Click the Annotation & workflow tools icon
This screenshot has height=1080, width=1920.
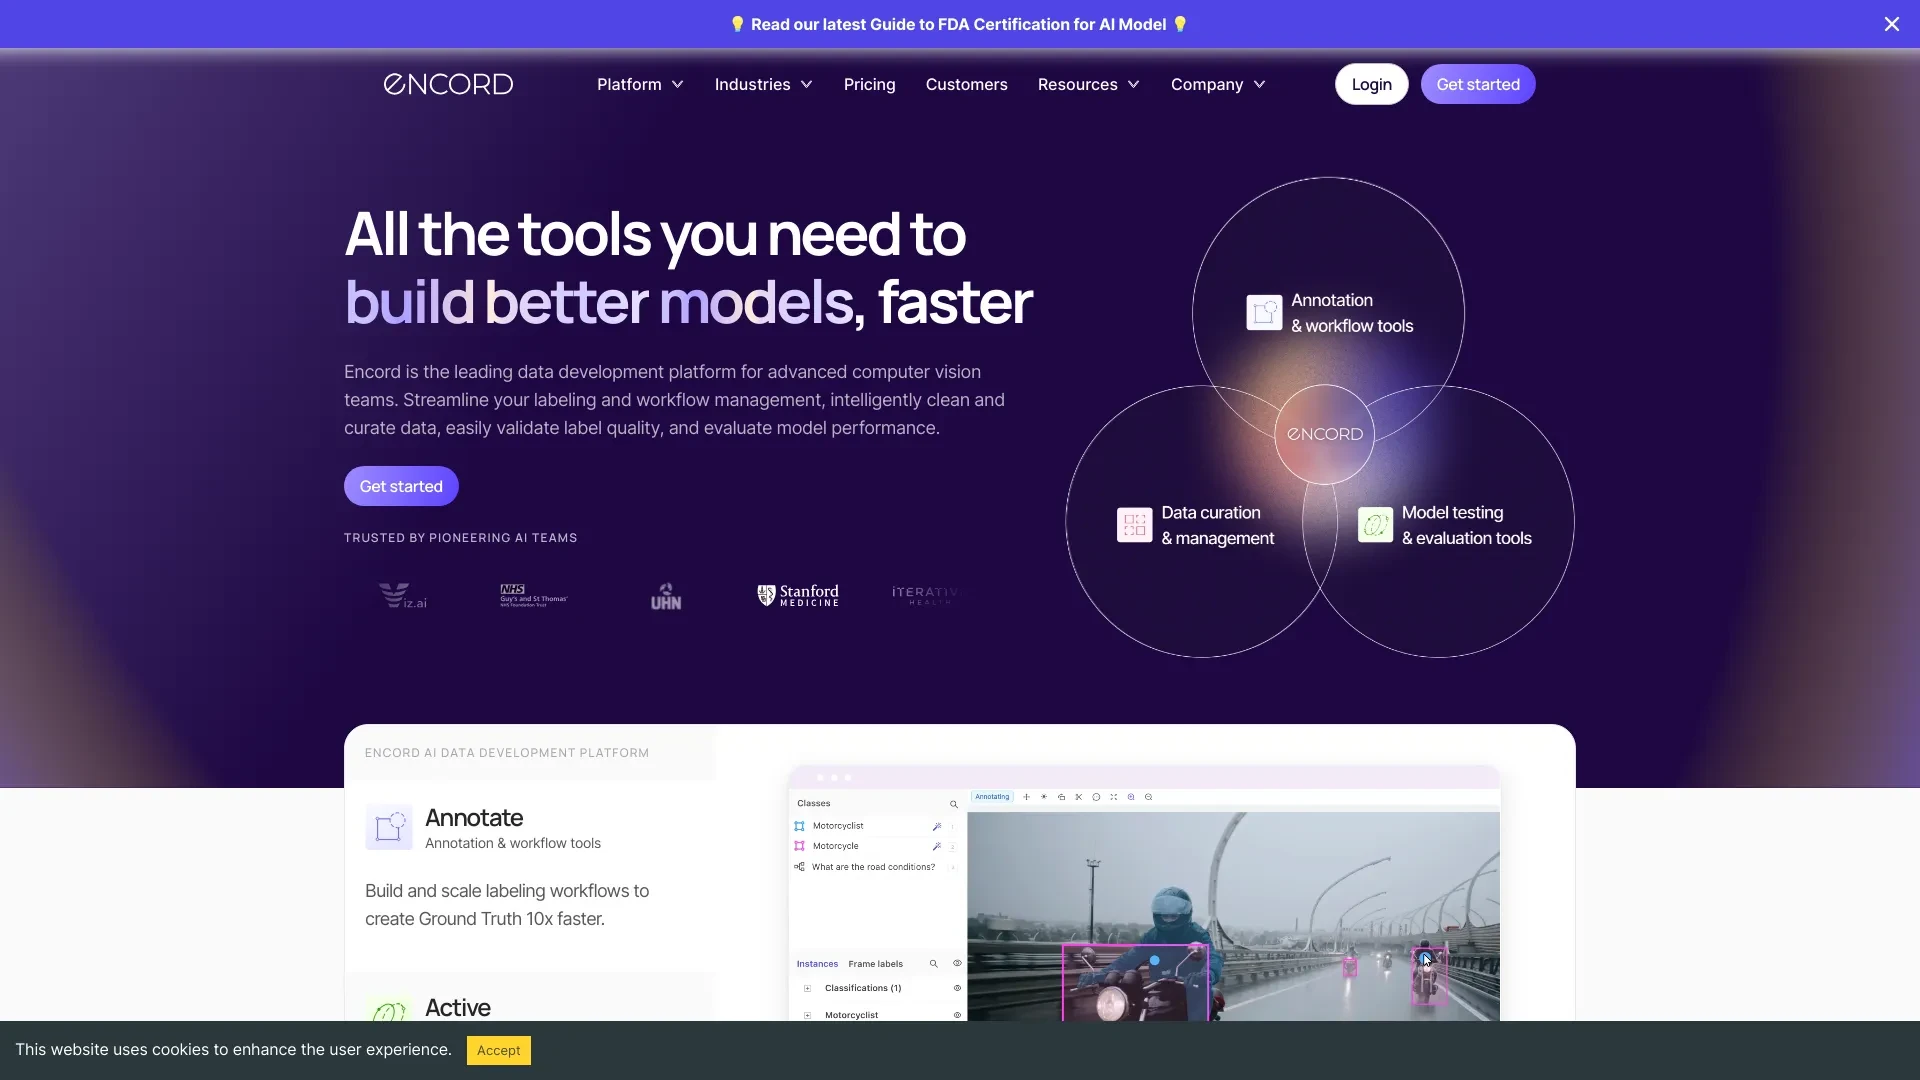coord(1262,311)
